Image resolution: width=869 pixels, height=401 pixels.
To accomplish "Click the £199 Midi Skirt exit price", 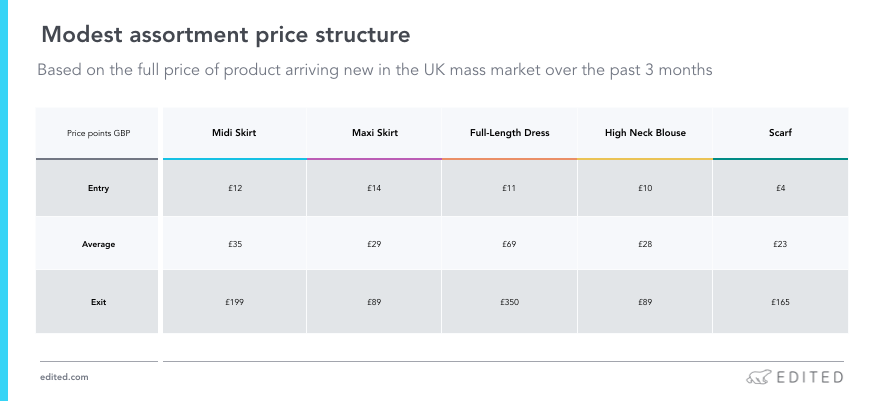I will click(234, 302).
